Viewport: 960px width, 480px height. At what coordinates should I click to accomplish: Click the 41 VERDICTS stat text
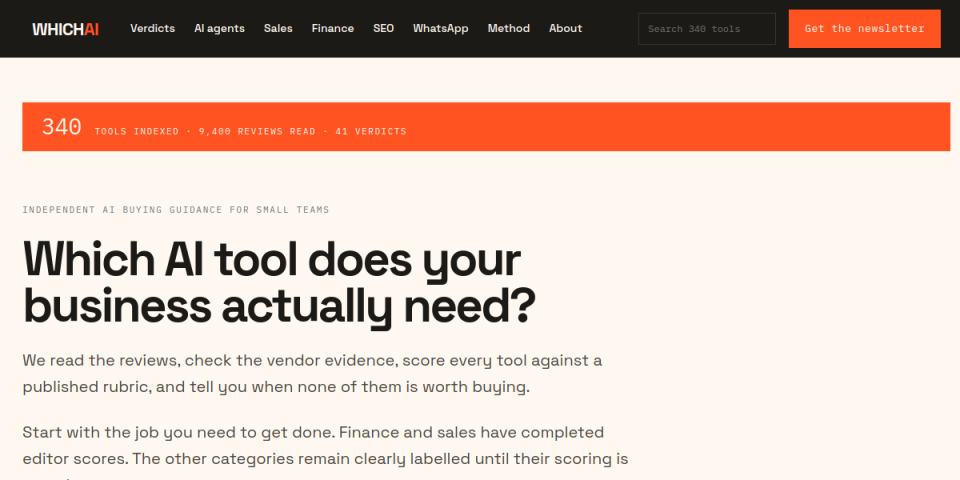[370, 132]
